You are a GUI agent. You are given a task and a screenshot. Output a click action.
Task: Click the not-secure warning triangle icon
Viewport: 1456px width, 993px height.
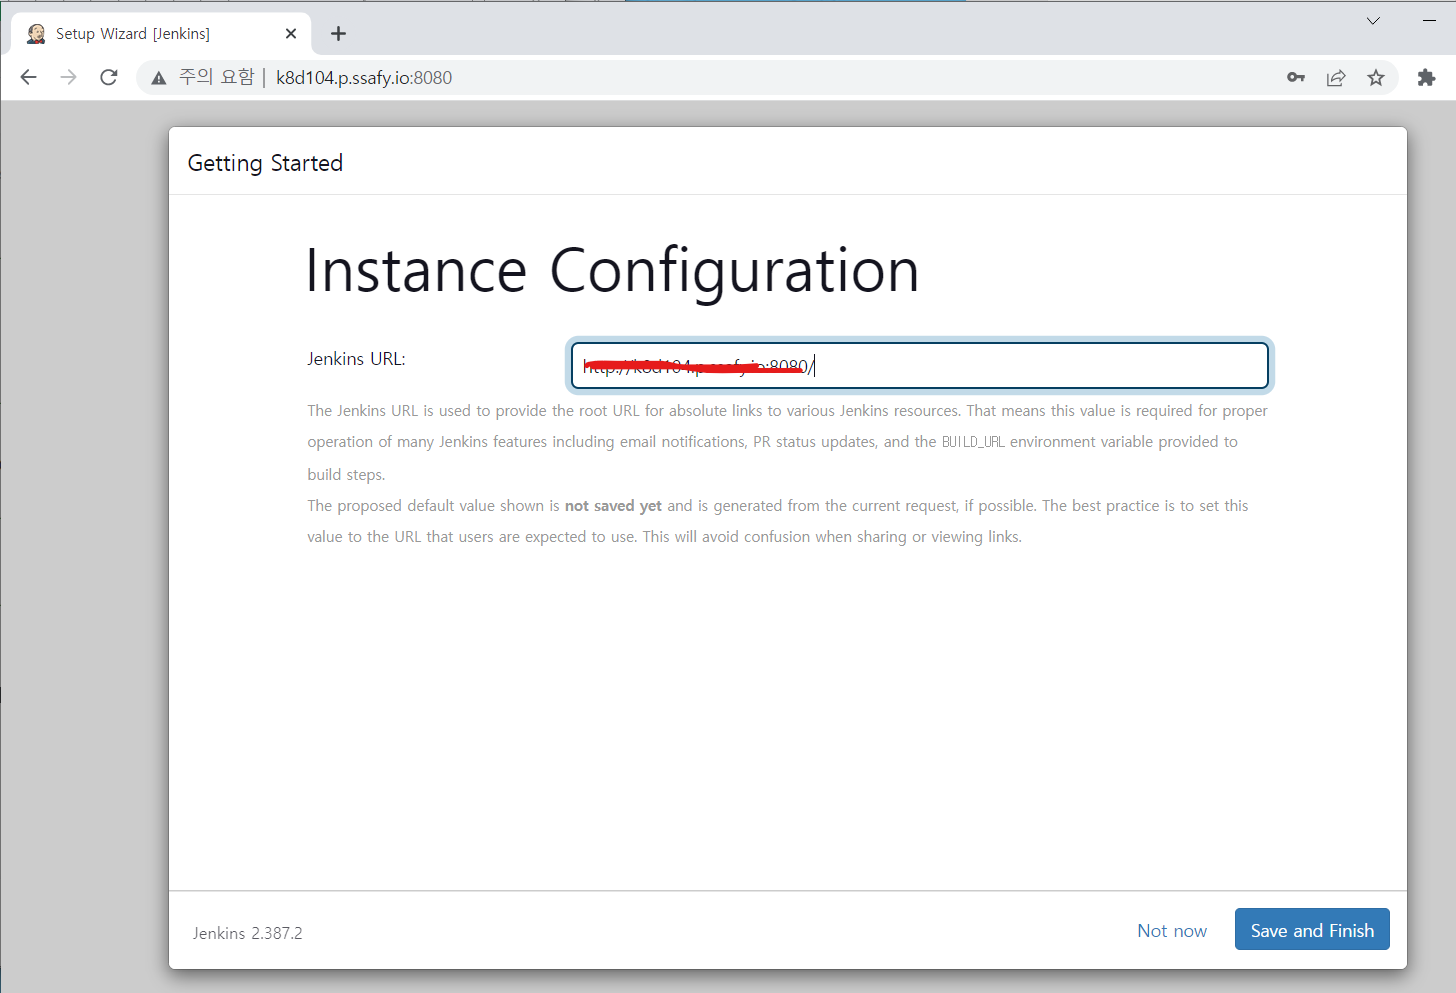[158, 78]
